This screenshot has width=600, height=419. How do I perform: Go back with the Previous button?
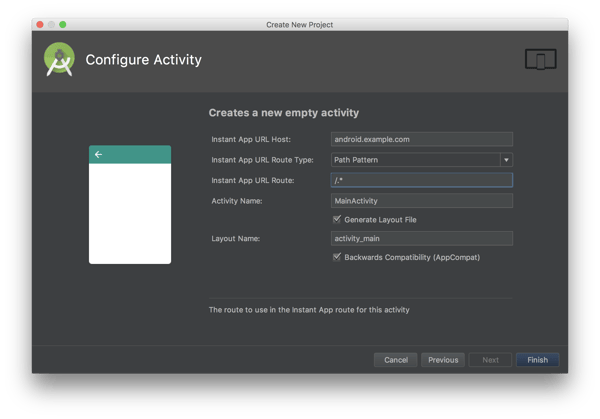(x=443, y=360)
